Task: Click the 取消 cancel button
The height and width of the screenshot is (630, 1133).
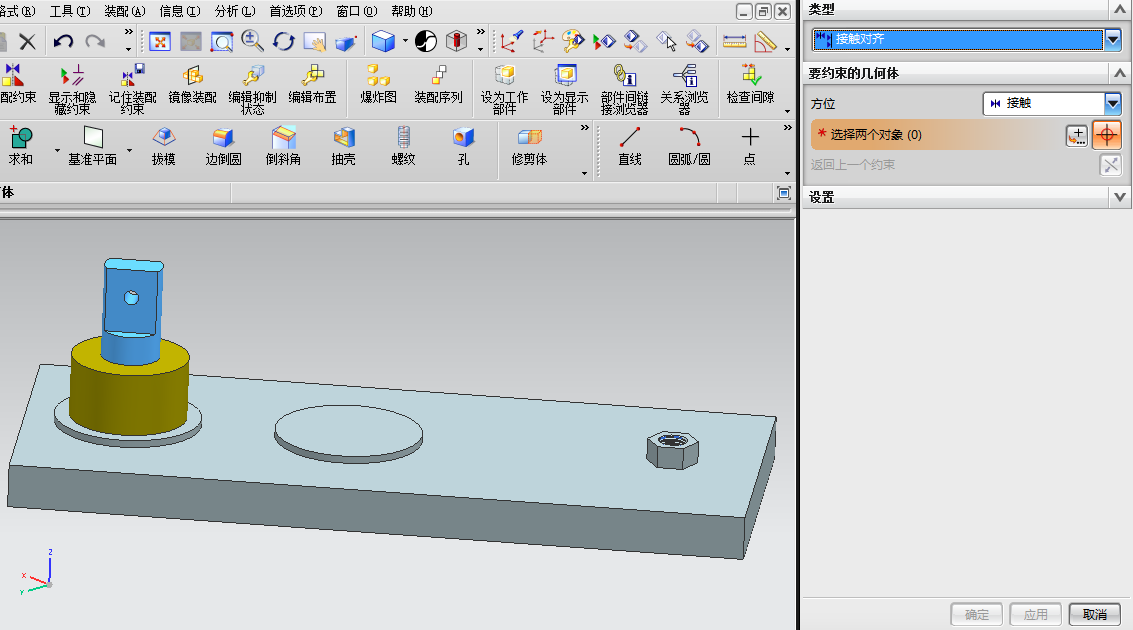Action: pos(1094,614)
